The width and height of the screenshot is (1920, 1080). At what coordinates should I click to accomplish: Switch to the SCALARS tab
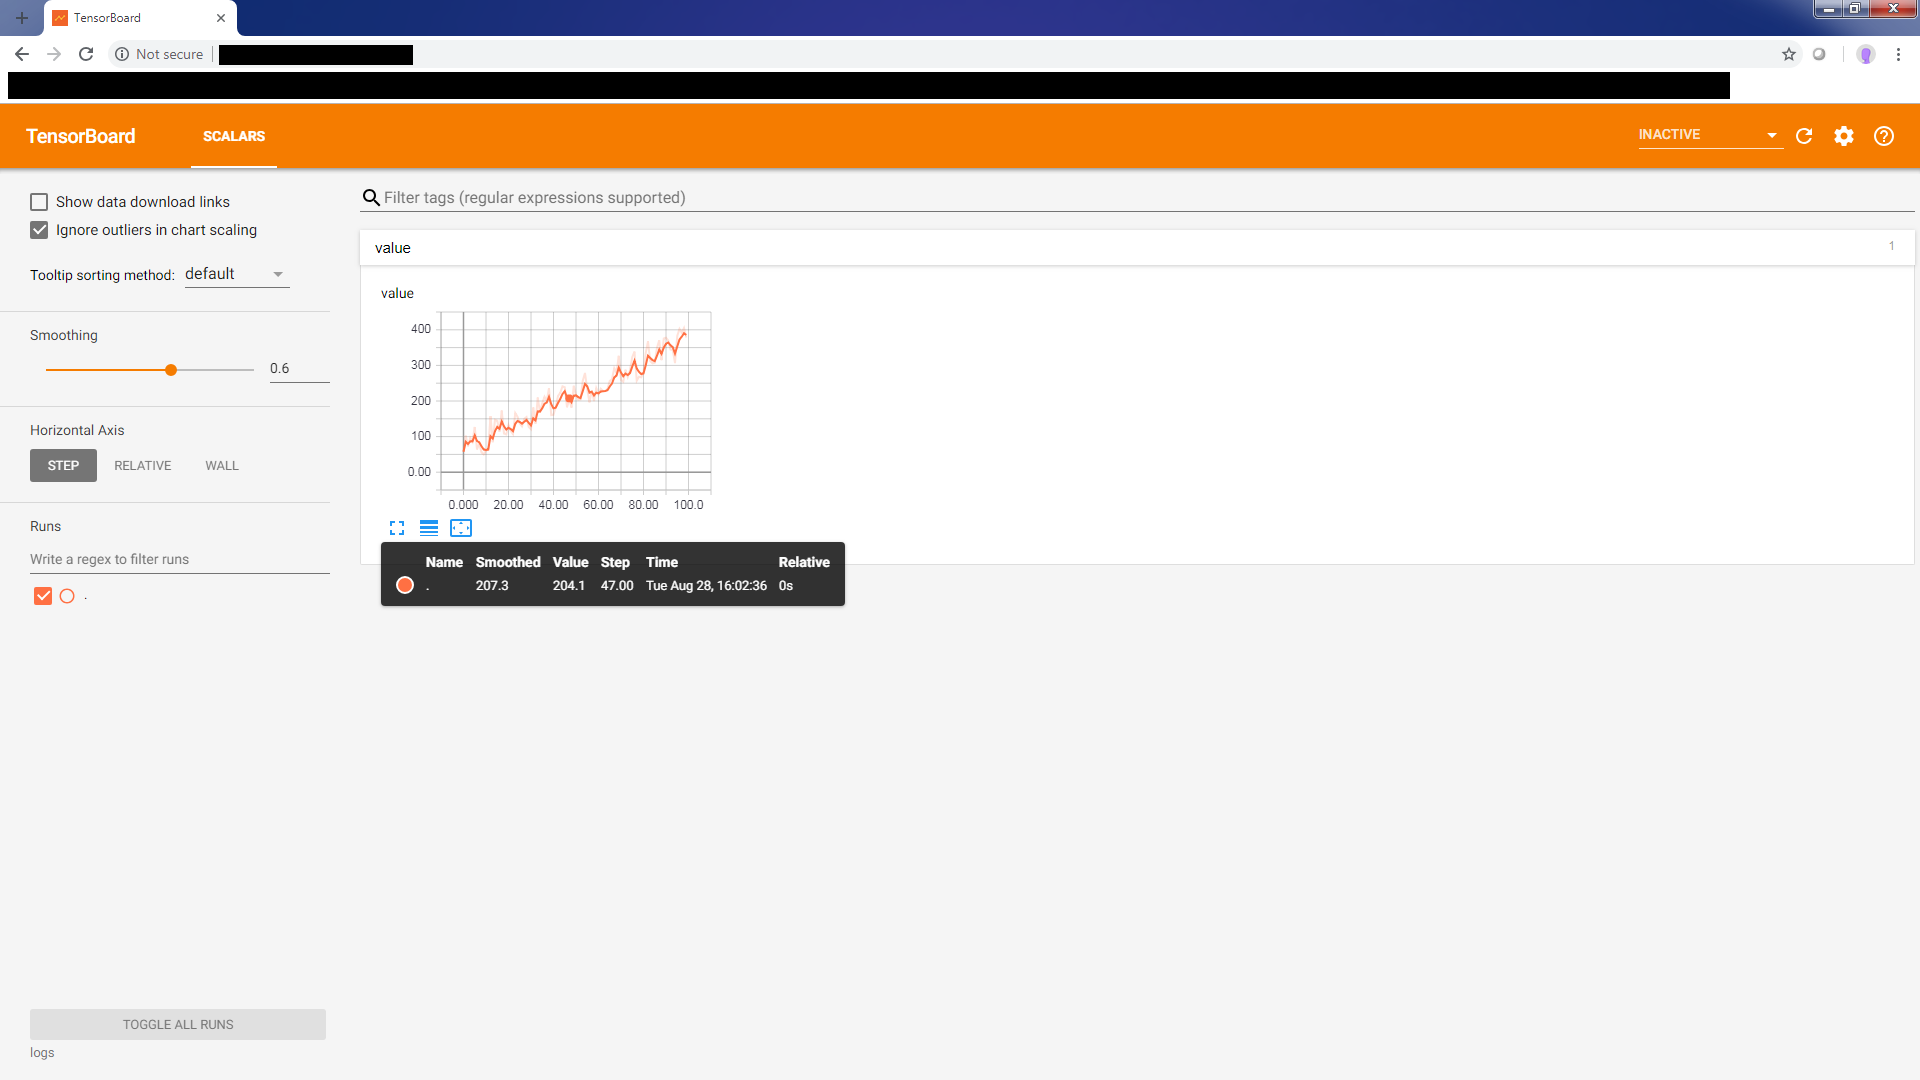tap(234, 136)
